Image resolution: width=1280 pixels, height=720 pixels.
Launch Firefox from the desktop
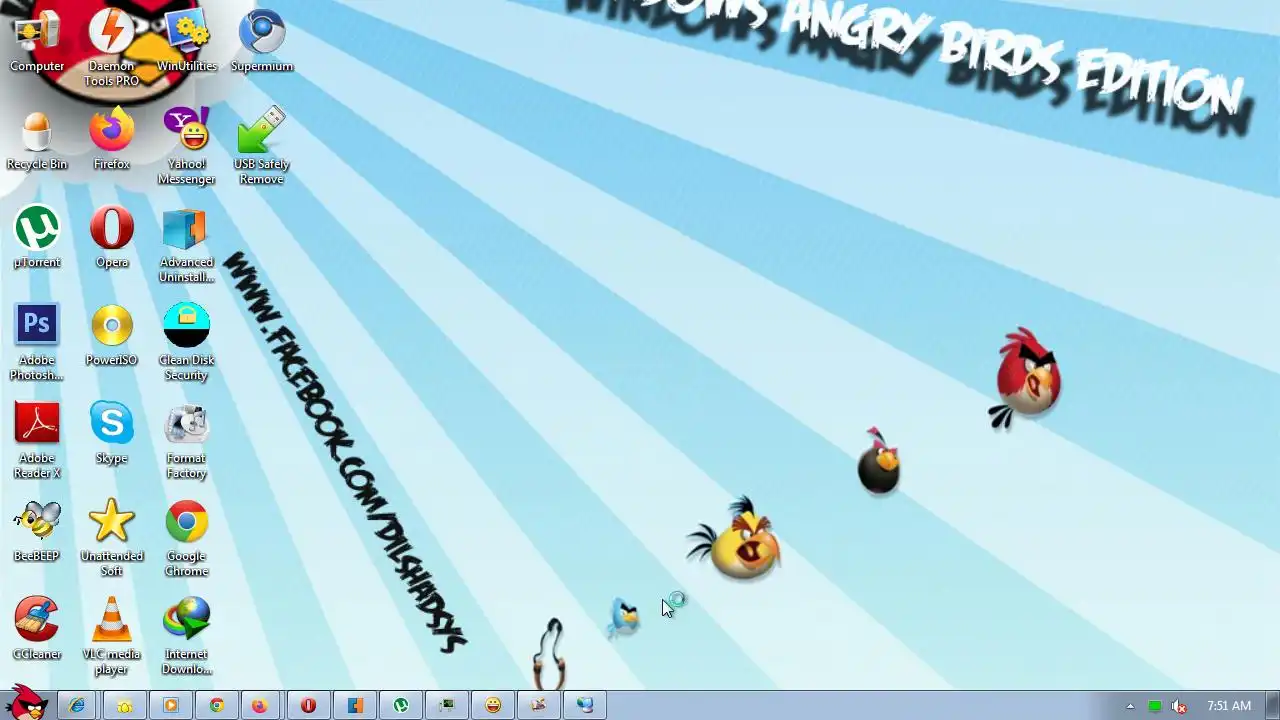click(x=111, y=140)
